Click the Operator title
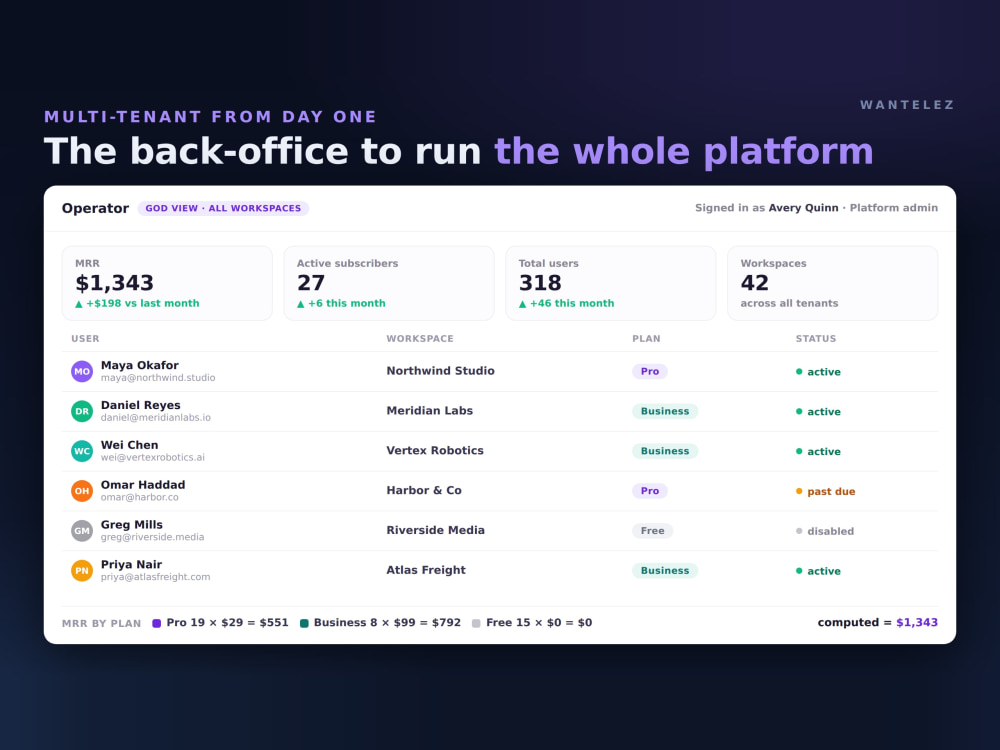Screen dimensions: 1000x750 [95, 209]
